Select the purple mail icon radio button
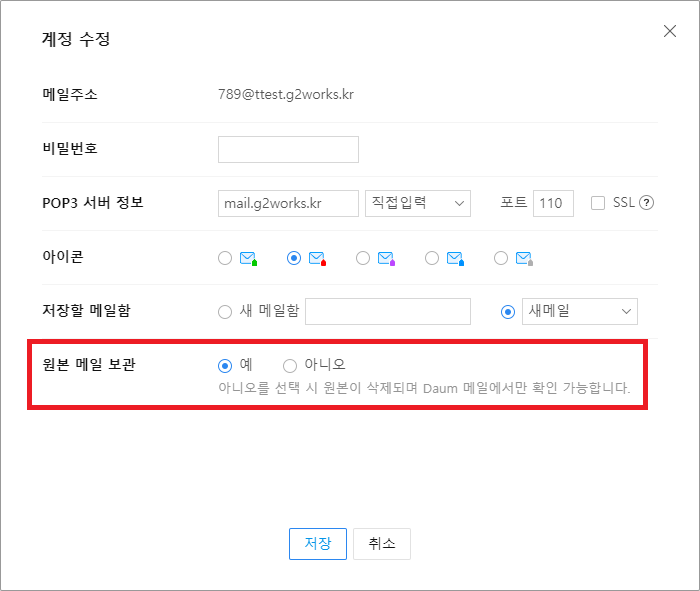The width and height of the screenshot is (700, 591). click(363, 258)
